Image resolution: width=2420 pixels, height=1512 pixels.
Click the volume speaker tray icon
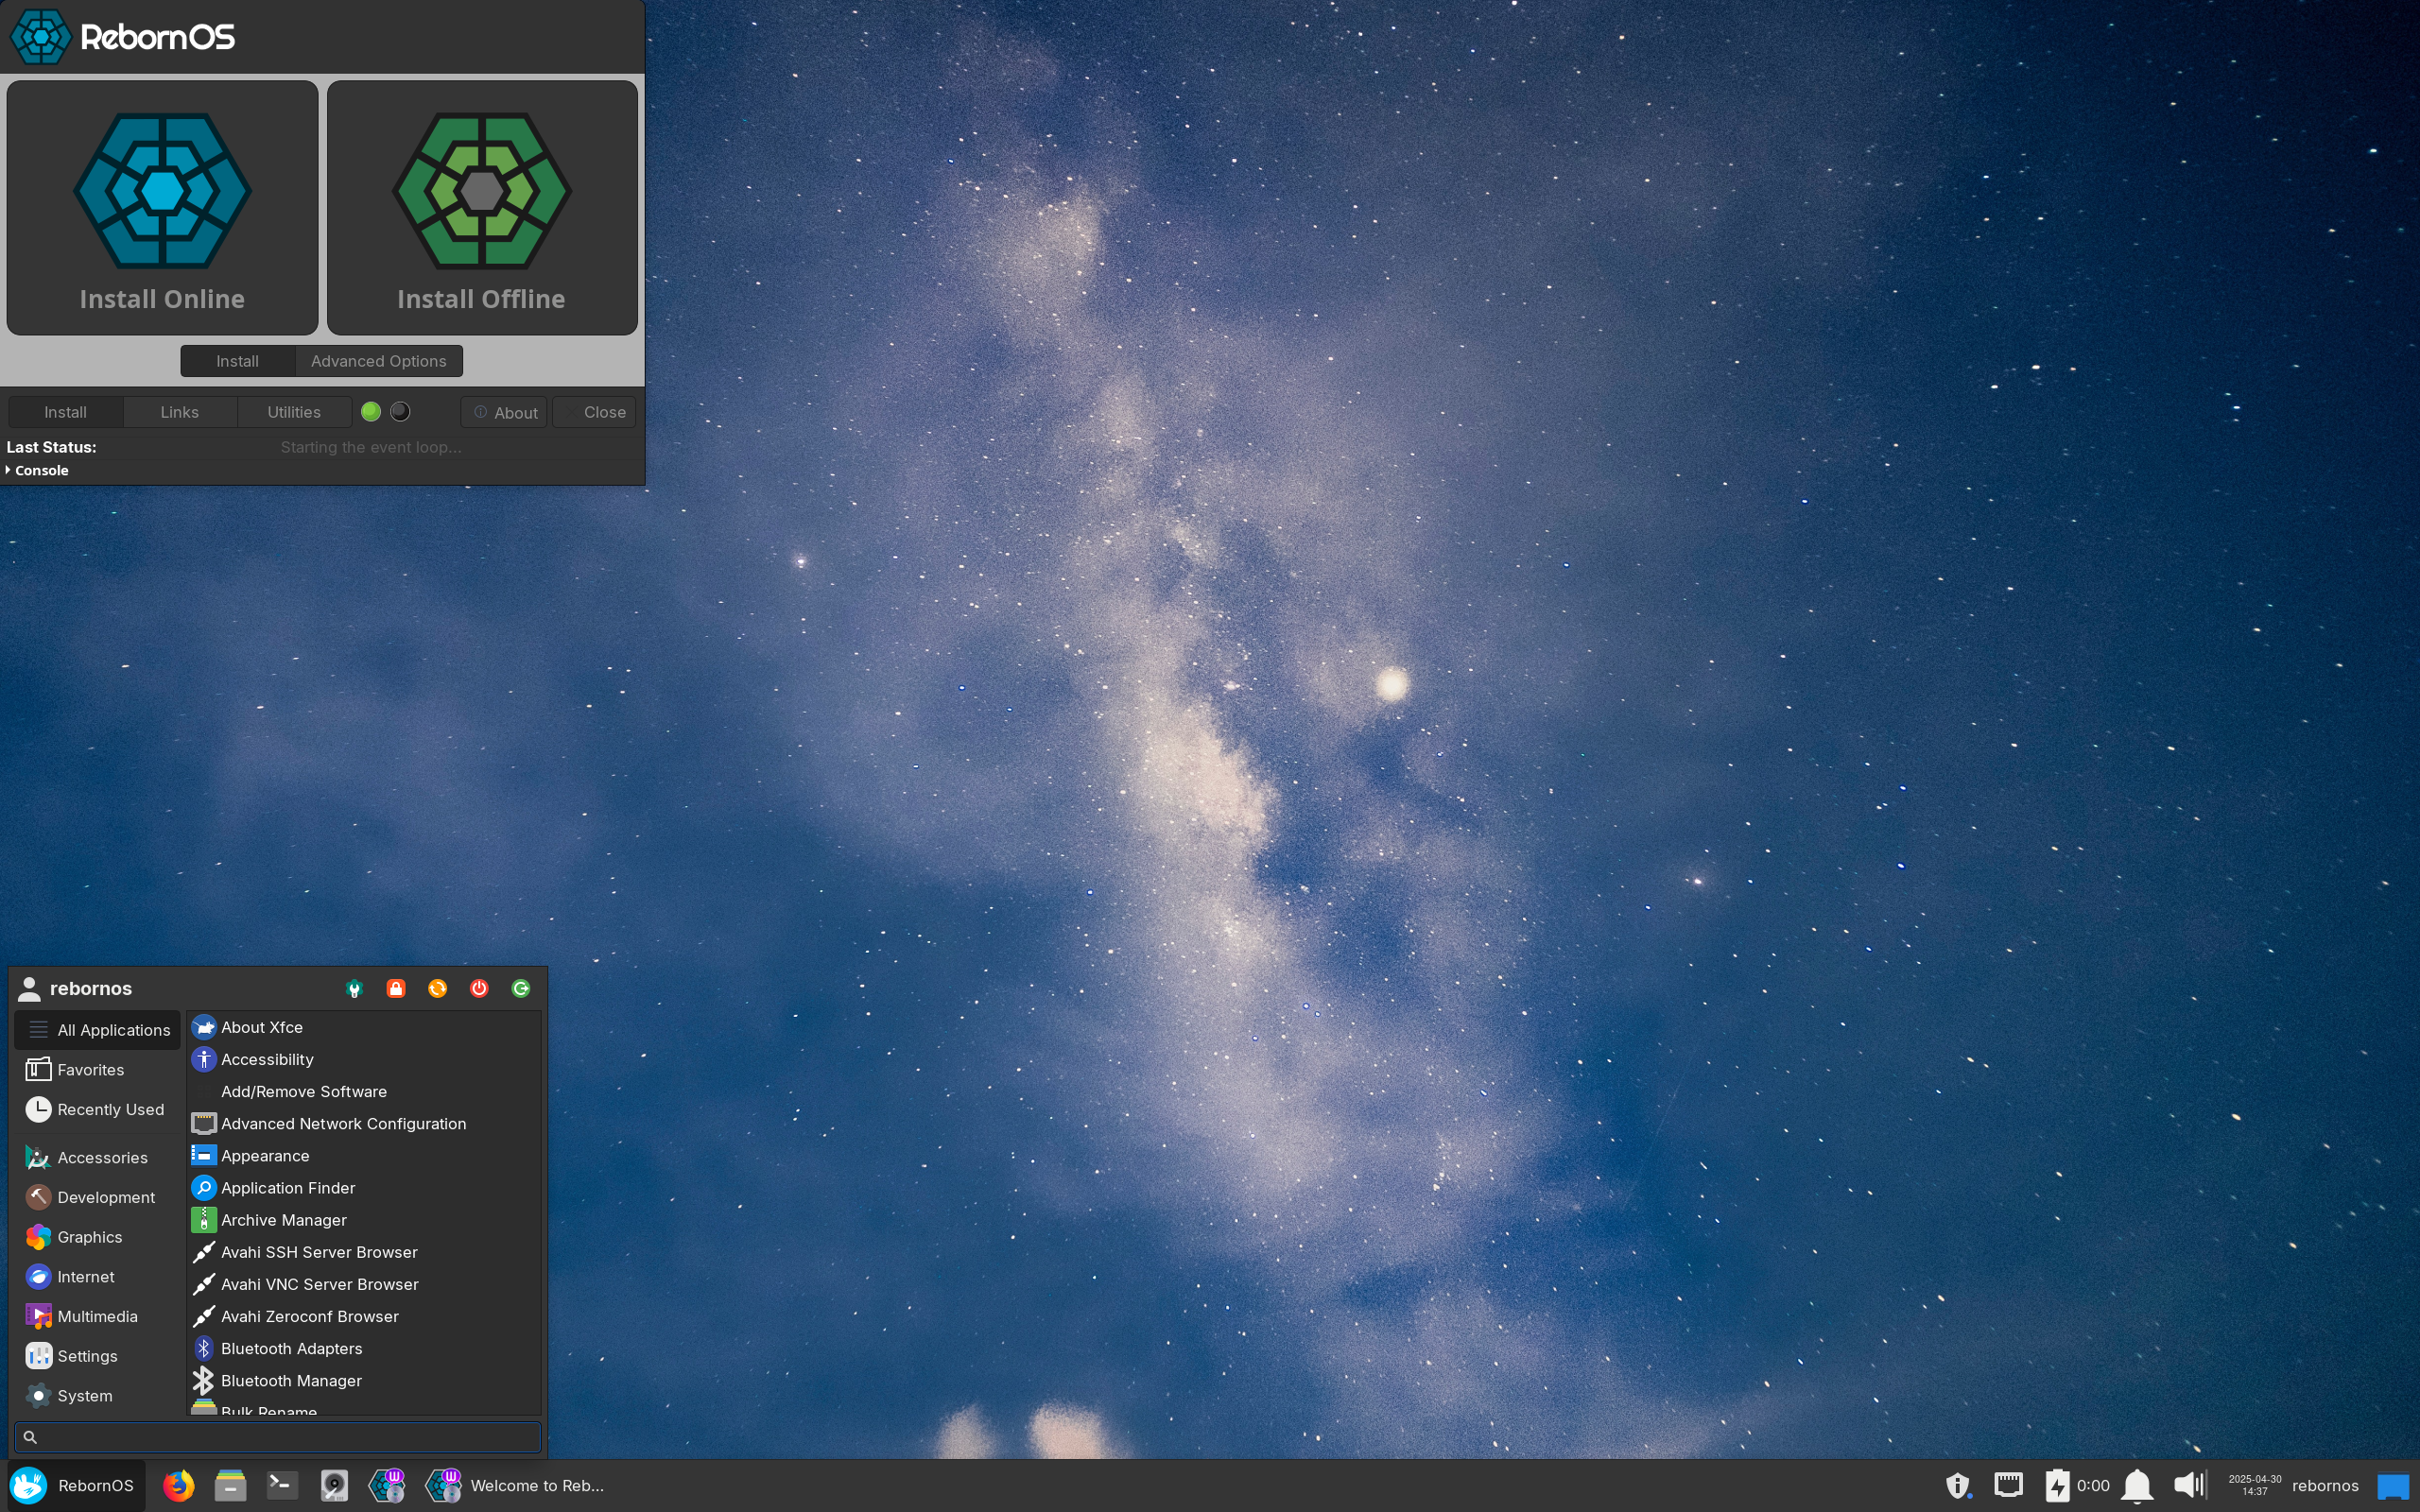2189,1485
